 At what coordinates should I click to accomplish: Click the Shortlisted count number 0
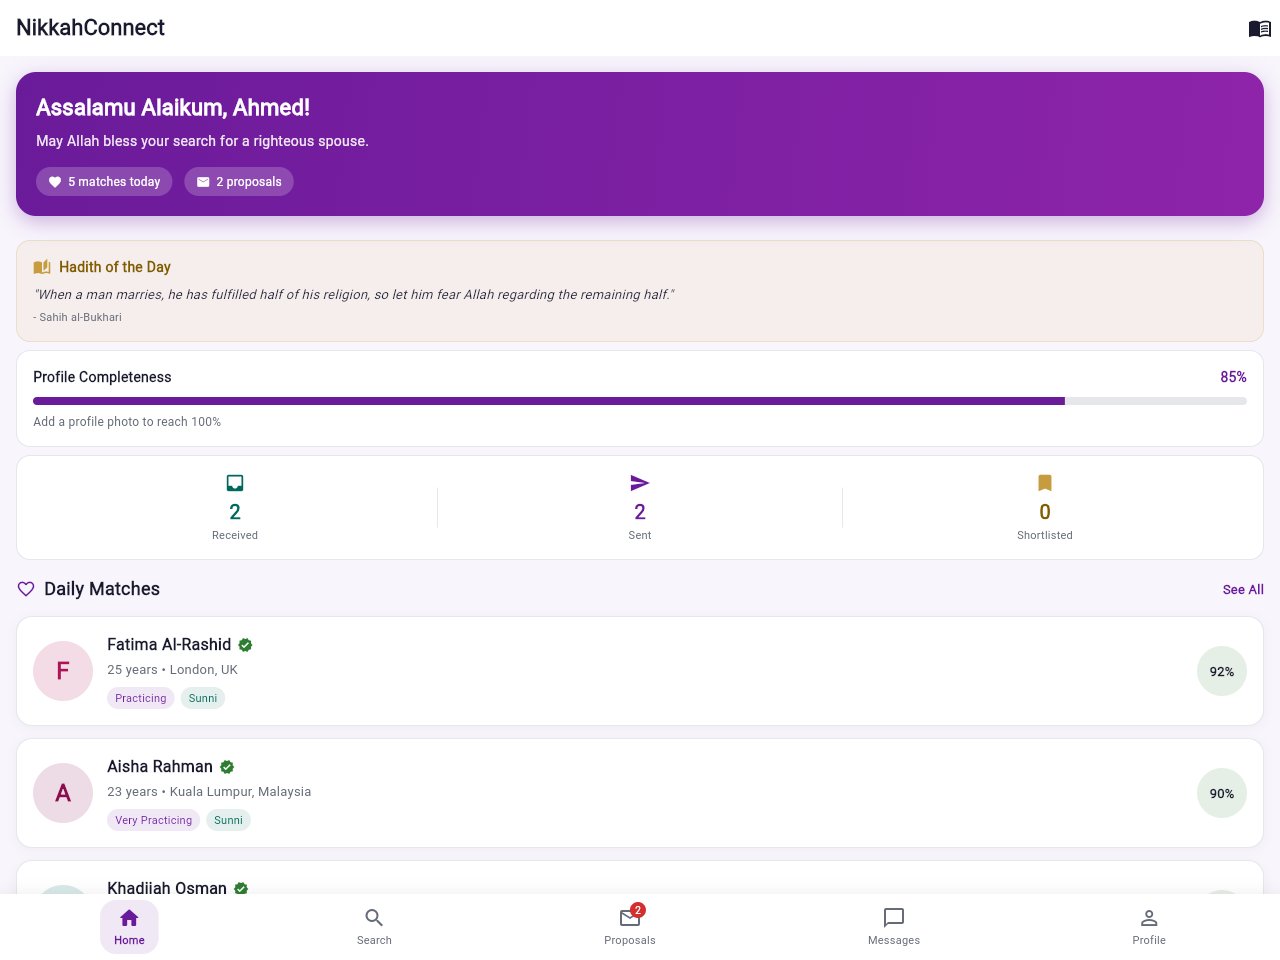pyautogui.click(x=1045, y=512)
